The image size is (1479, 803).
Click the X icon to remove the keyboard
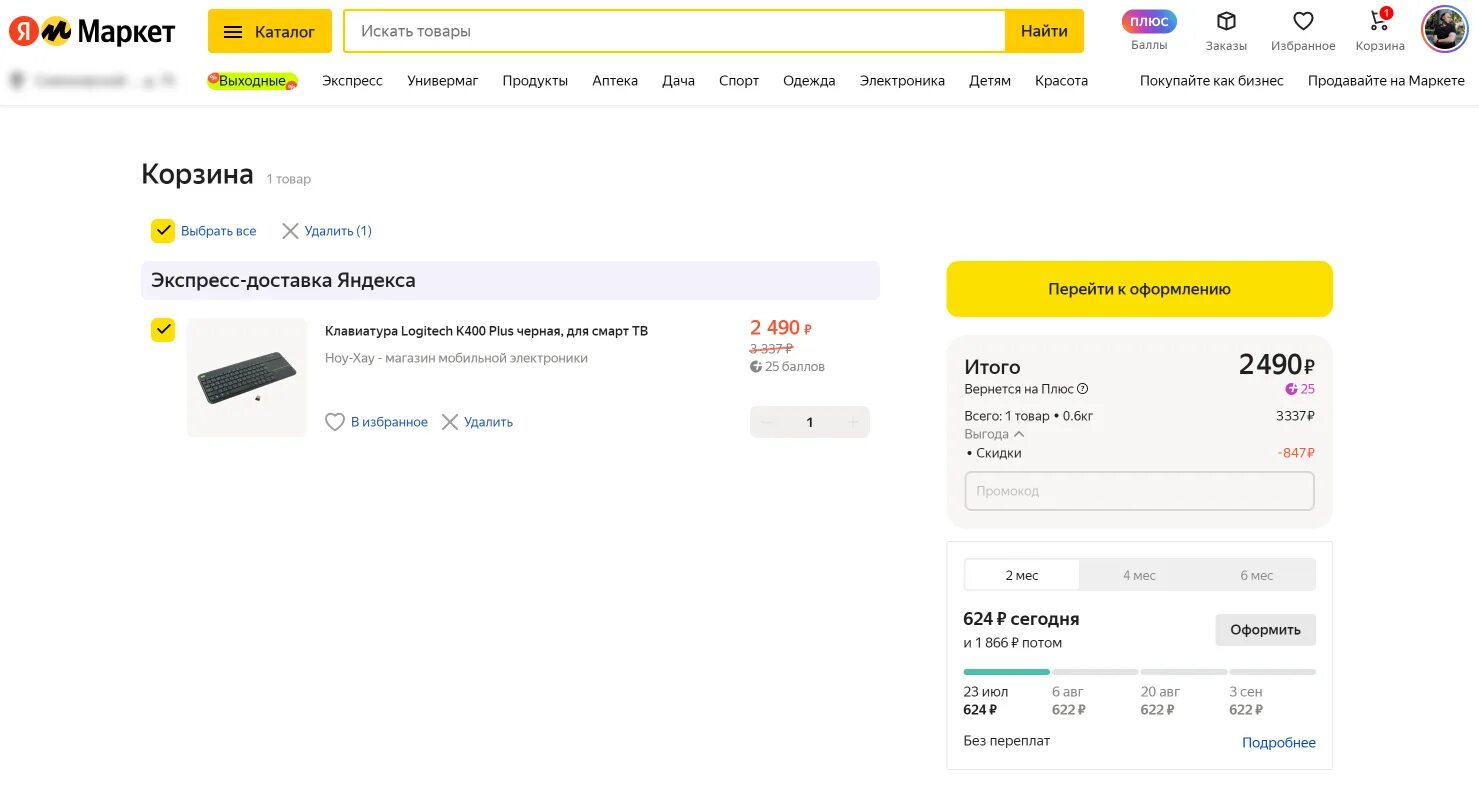[x=450, y=422]
